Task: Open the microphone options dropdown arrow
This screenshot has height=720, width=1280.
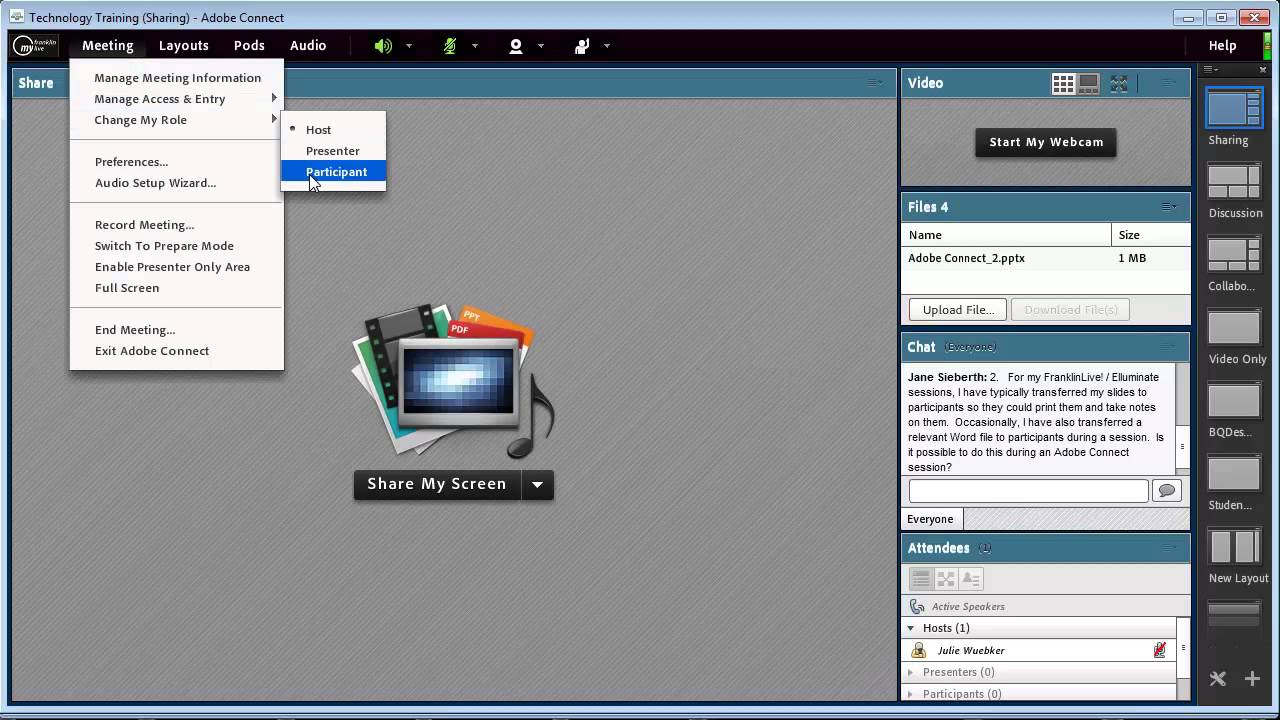Action: (475, 46)
